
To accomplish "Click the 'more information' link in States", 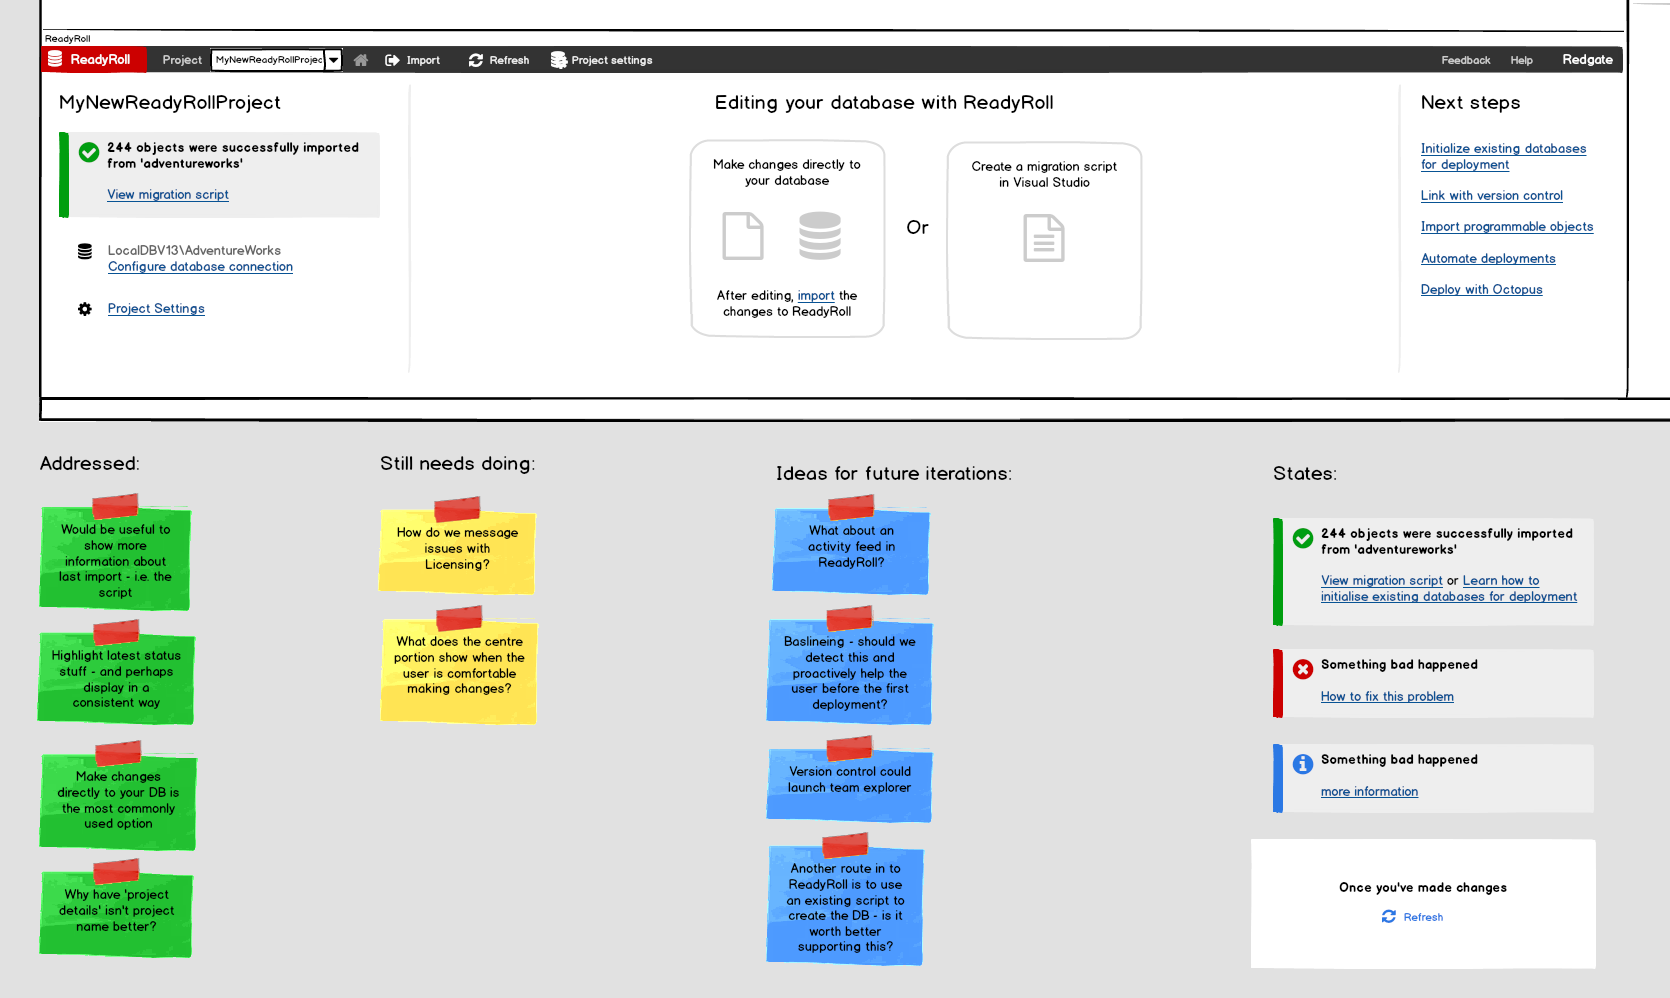I will (x=1369, y=791).
